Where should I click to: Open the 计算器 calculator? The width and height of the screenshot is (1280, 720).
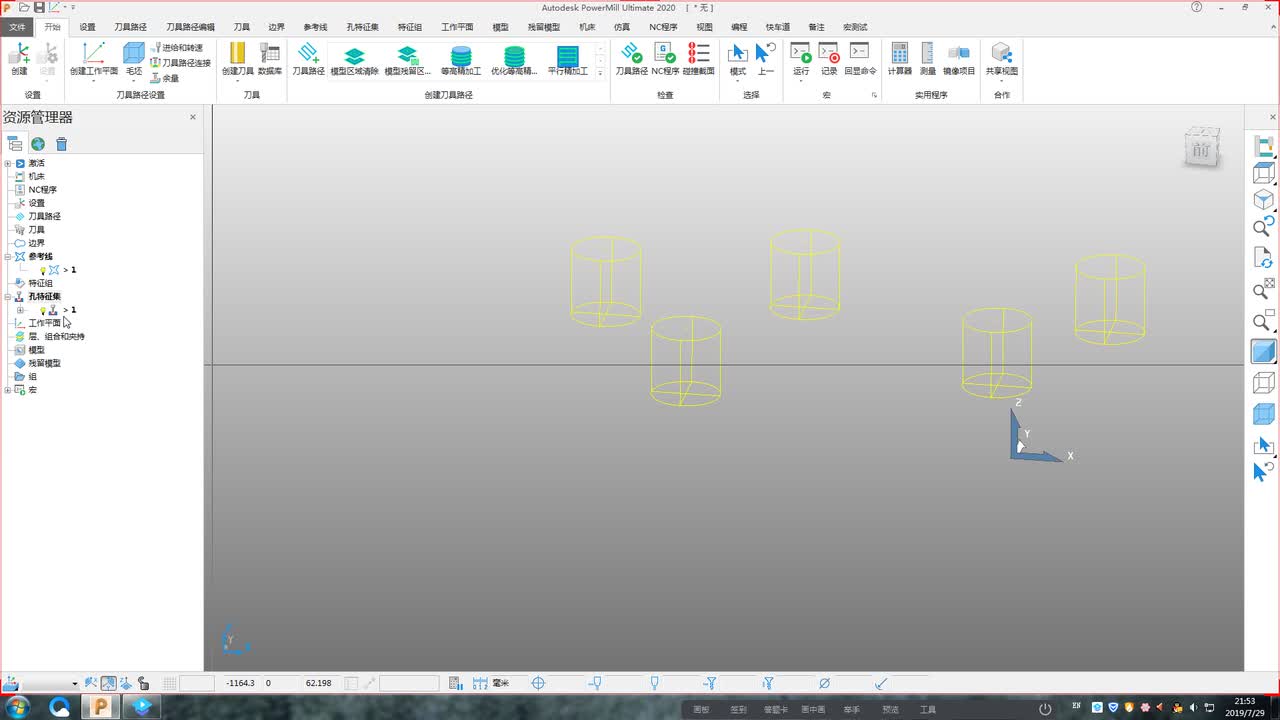point(900,59)
